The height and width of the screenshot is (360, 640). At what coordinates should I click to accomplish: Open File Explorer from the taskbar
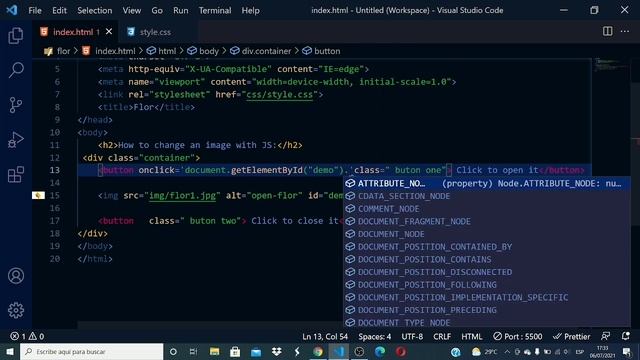[x=214, y=351]
